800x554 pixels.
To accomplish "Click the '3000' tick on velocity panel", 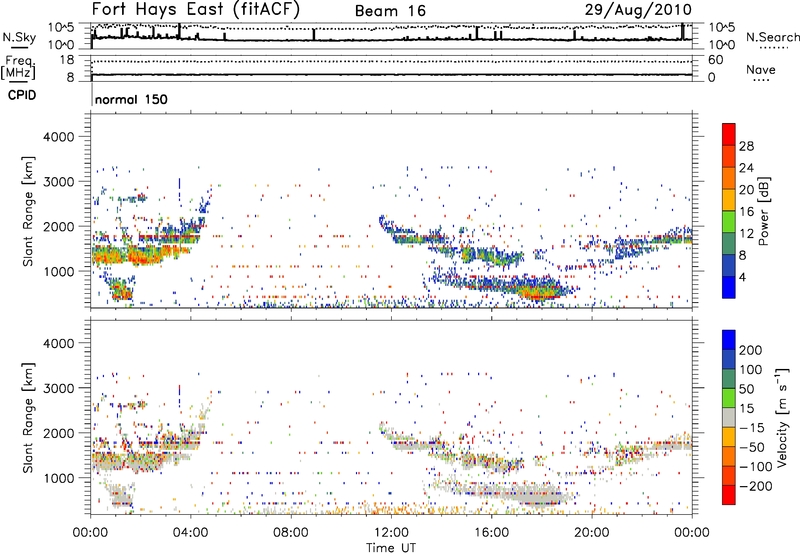I will click(x=59, y=388).
